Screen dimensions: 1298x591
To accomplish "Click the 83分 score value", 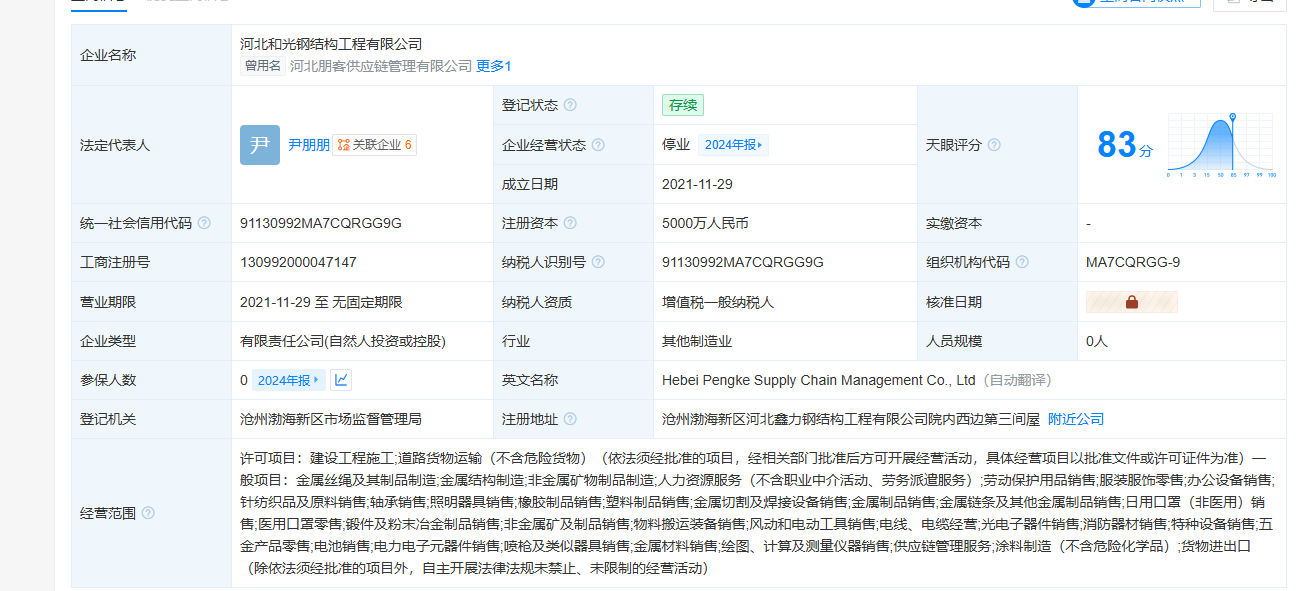I will (x=1125, y=146).
